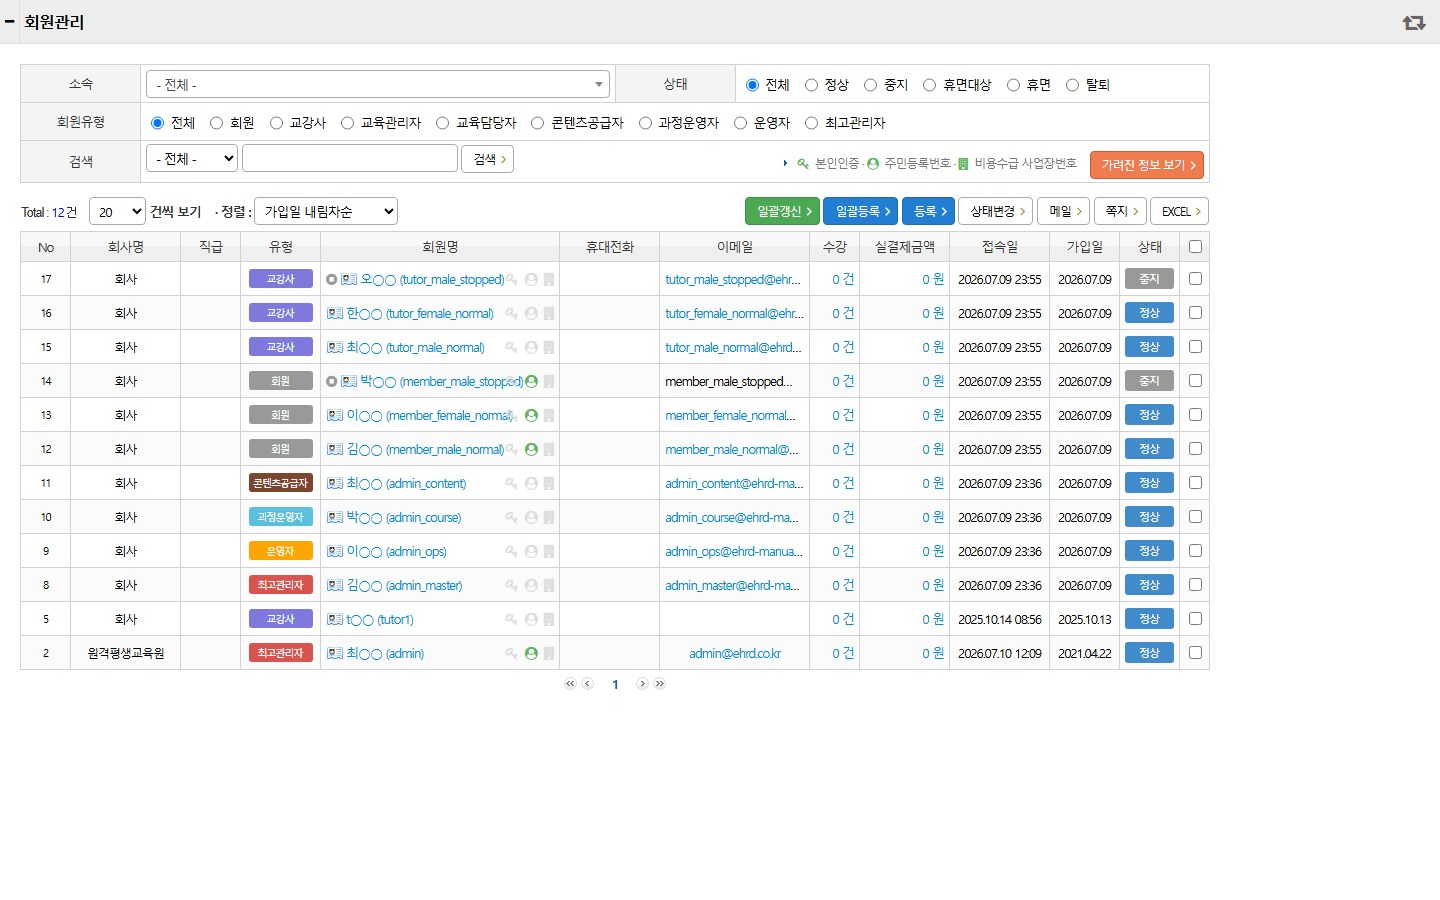
Task: Click the 검색 search button
Action: click(488, 159)
